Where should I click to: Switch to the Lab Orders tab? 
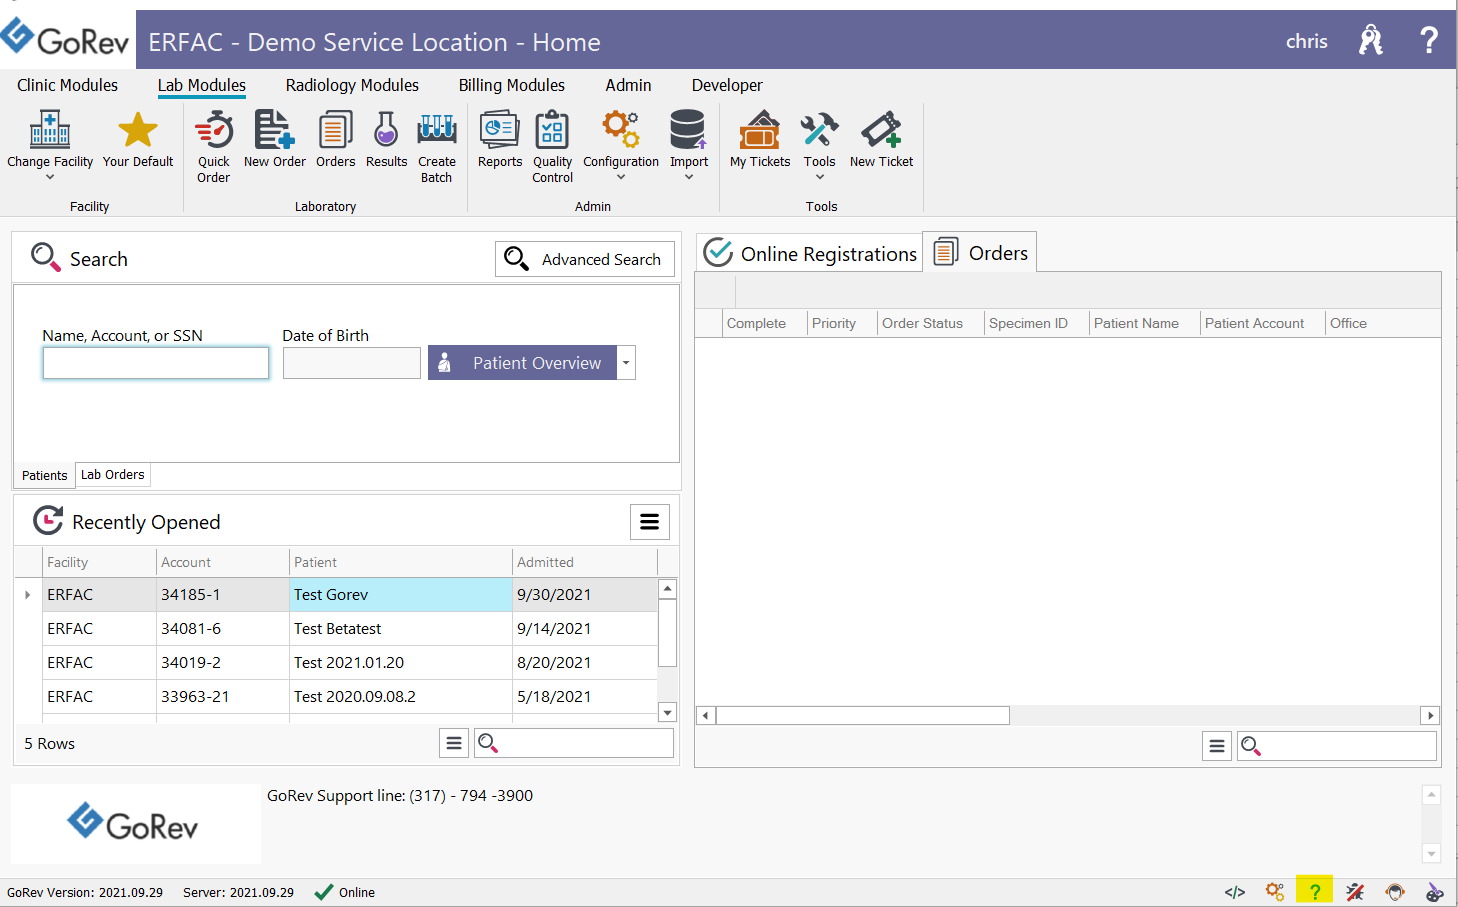click(x=112, y=475)
